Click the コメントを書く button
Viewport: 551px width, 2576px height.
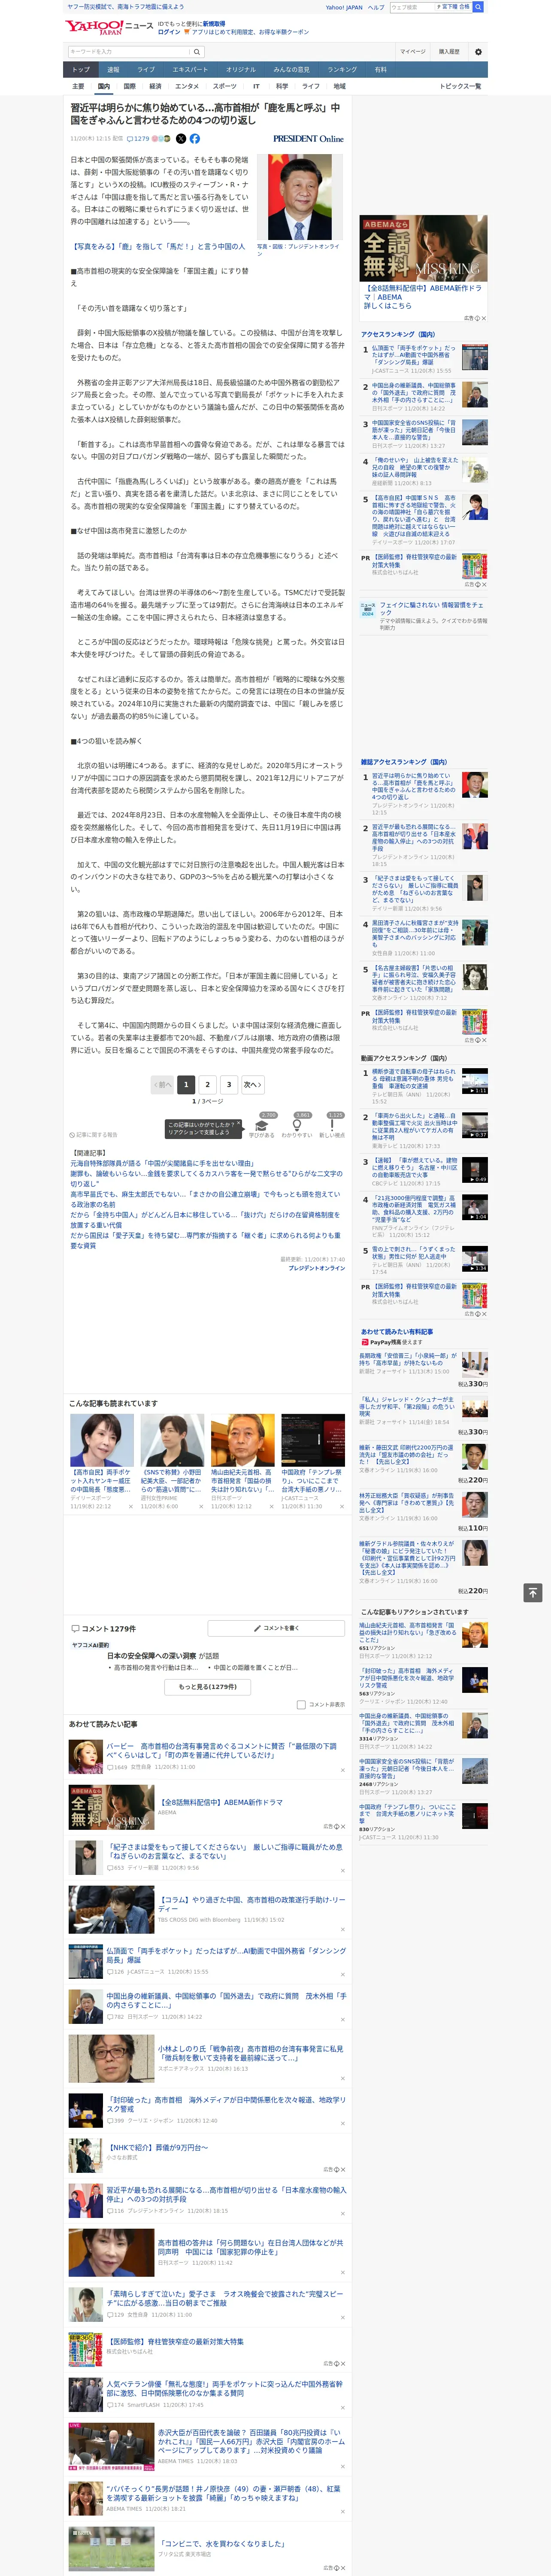(x=276, y=1628)
